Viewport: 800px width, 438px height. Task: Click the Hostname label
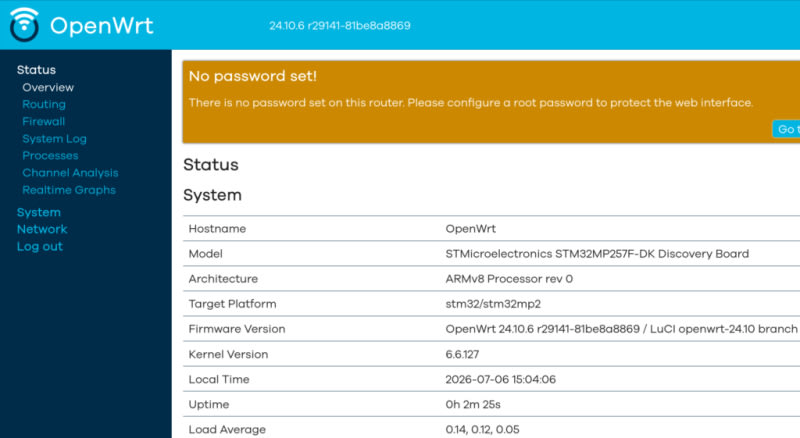point(217,229)
